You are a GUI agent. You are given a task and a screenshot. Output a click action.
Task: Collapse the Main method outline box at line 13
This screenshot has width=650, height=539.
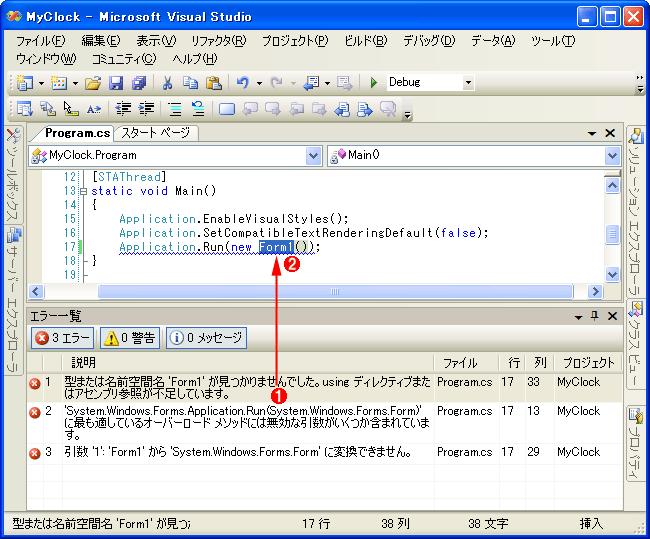pos(83,192)
